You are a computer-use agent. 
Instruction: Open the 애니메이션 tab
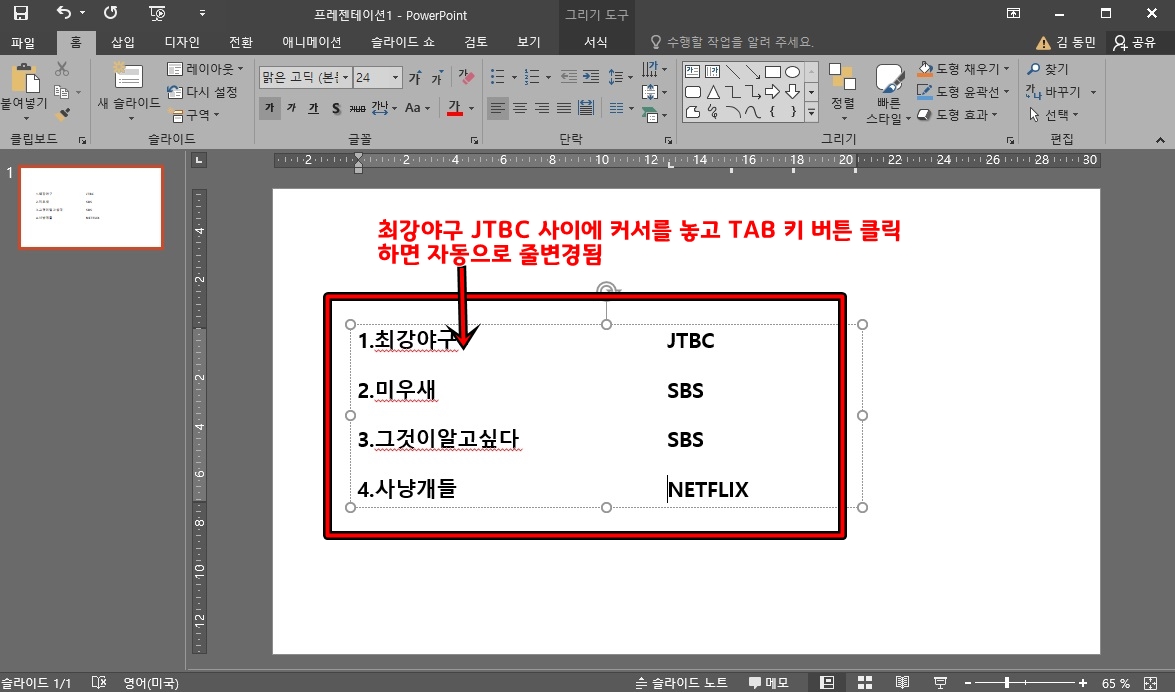(x=312, y=43)
